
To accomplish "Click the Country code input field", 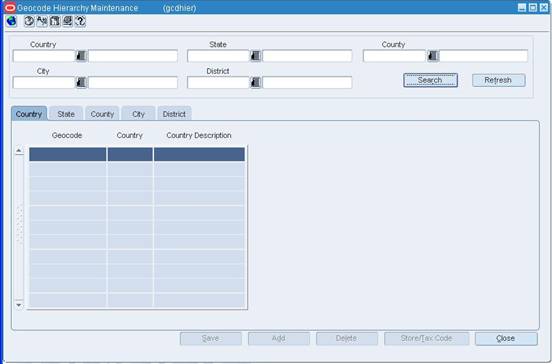I will (44, 56).
